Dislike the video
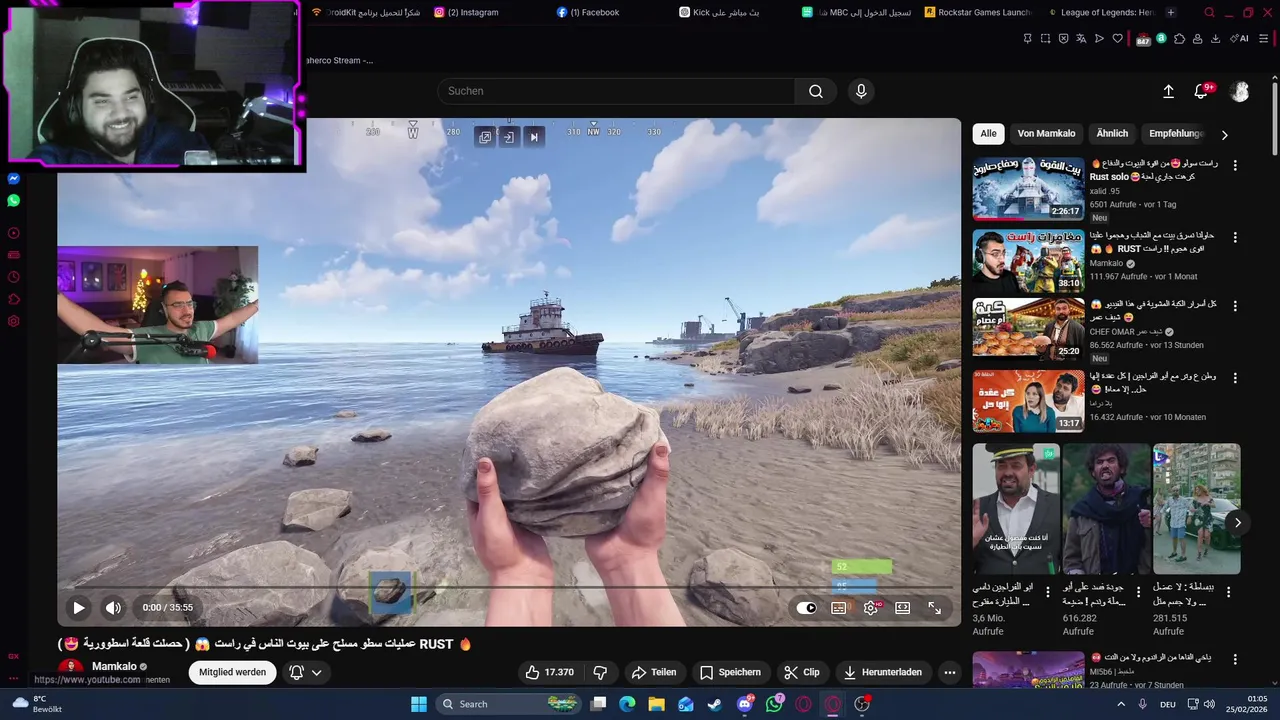The height and width of the screenshot is (720, 1280). tap(600, 672)
